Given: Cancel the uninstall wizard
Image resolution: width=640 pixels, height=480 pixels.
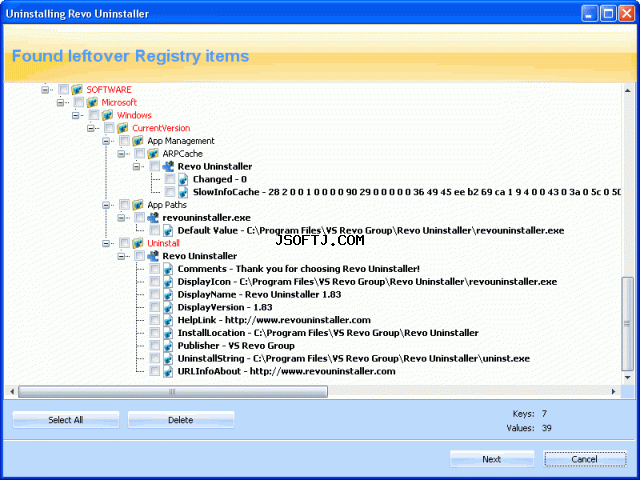Looking at the screenshot, I should [x=585, y=459].
